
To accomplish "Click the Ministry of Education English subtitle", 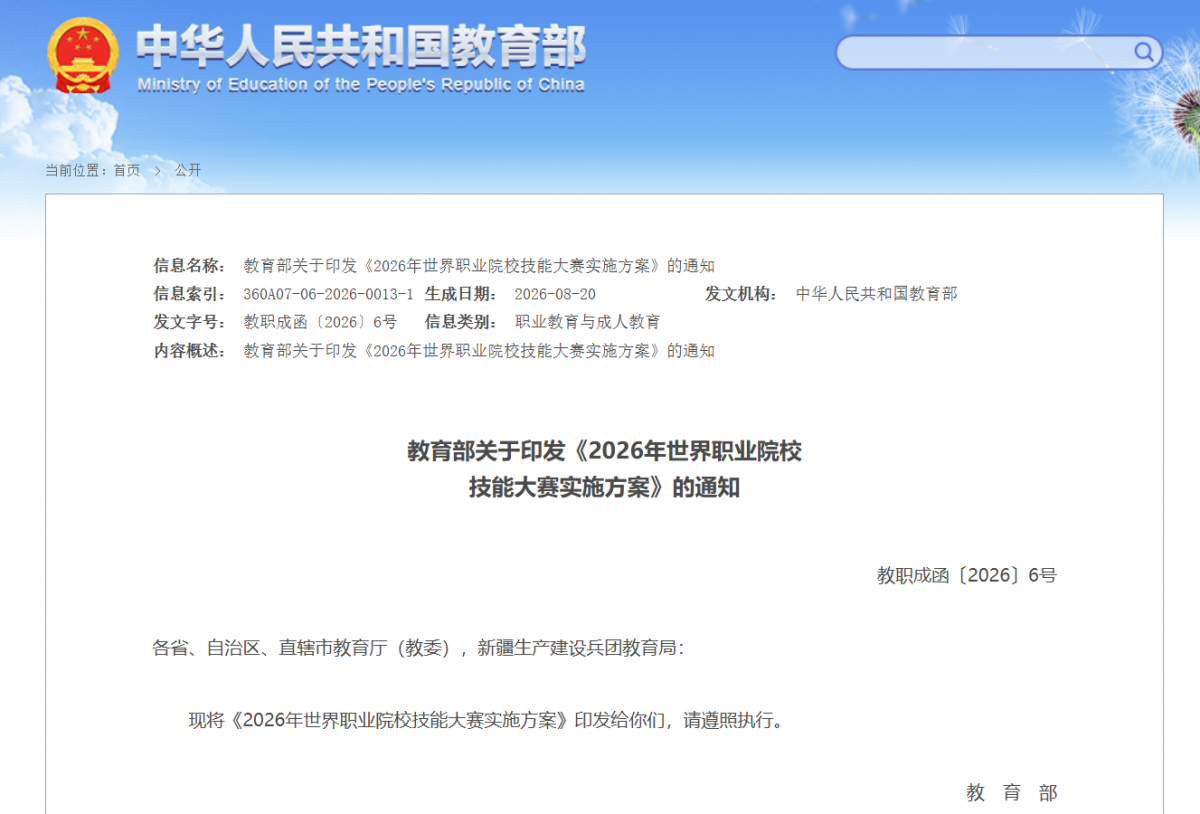I will (x=361, y=85).
